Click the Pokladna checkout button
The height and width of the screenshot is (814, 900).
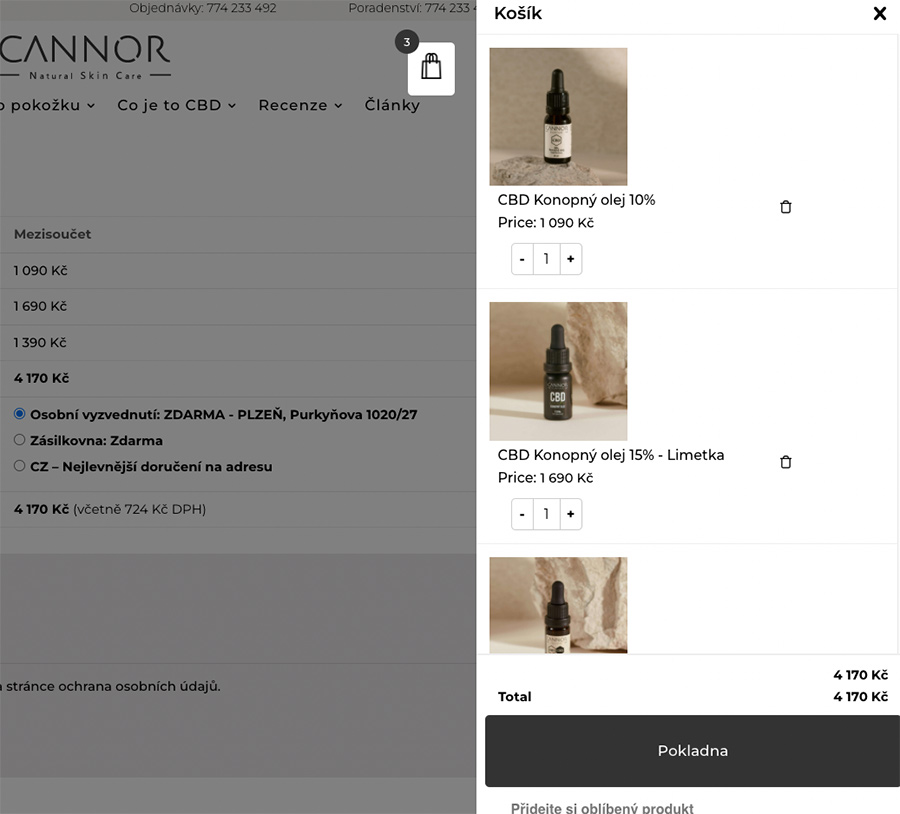[x=692, y=751]
